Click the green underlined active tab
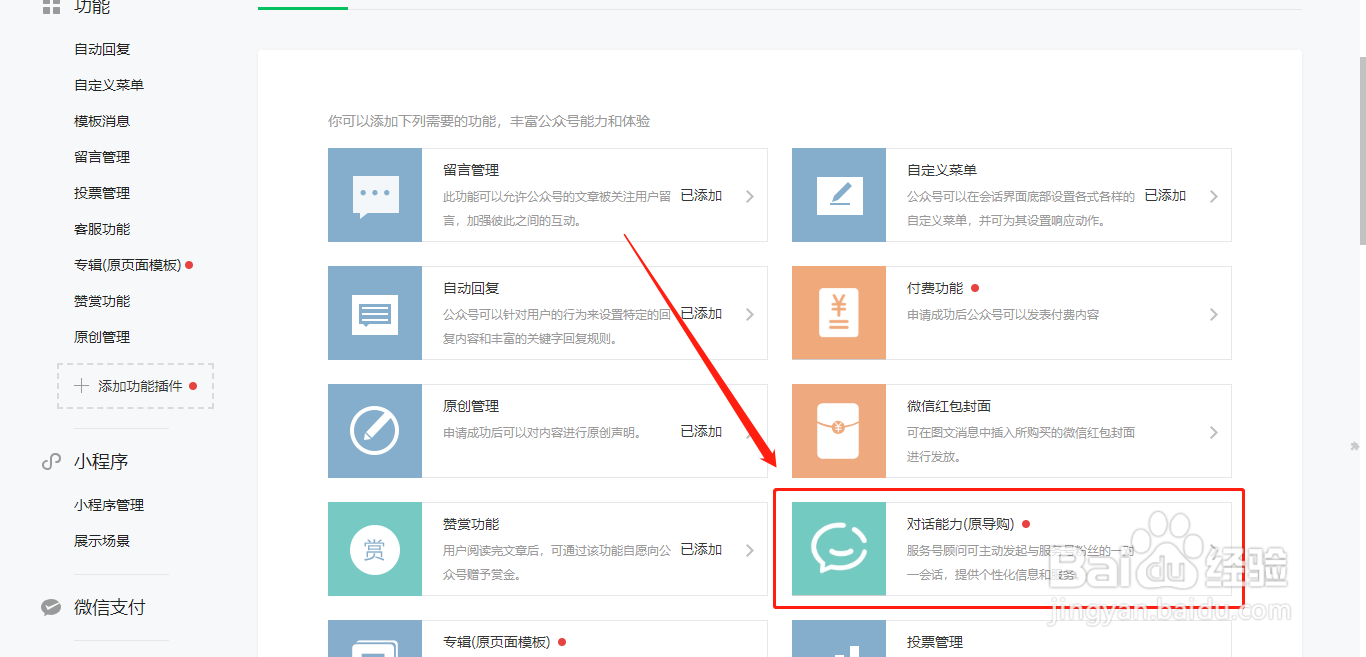 click(303, 8)
